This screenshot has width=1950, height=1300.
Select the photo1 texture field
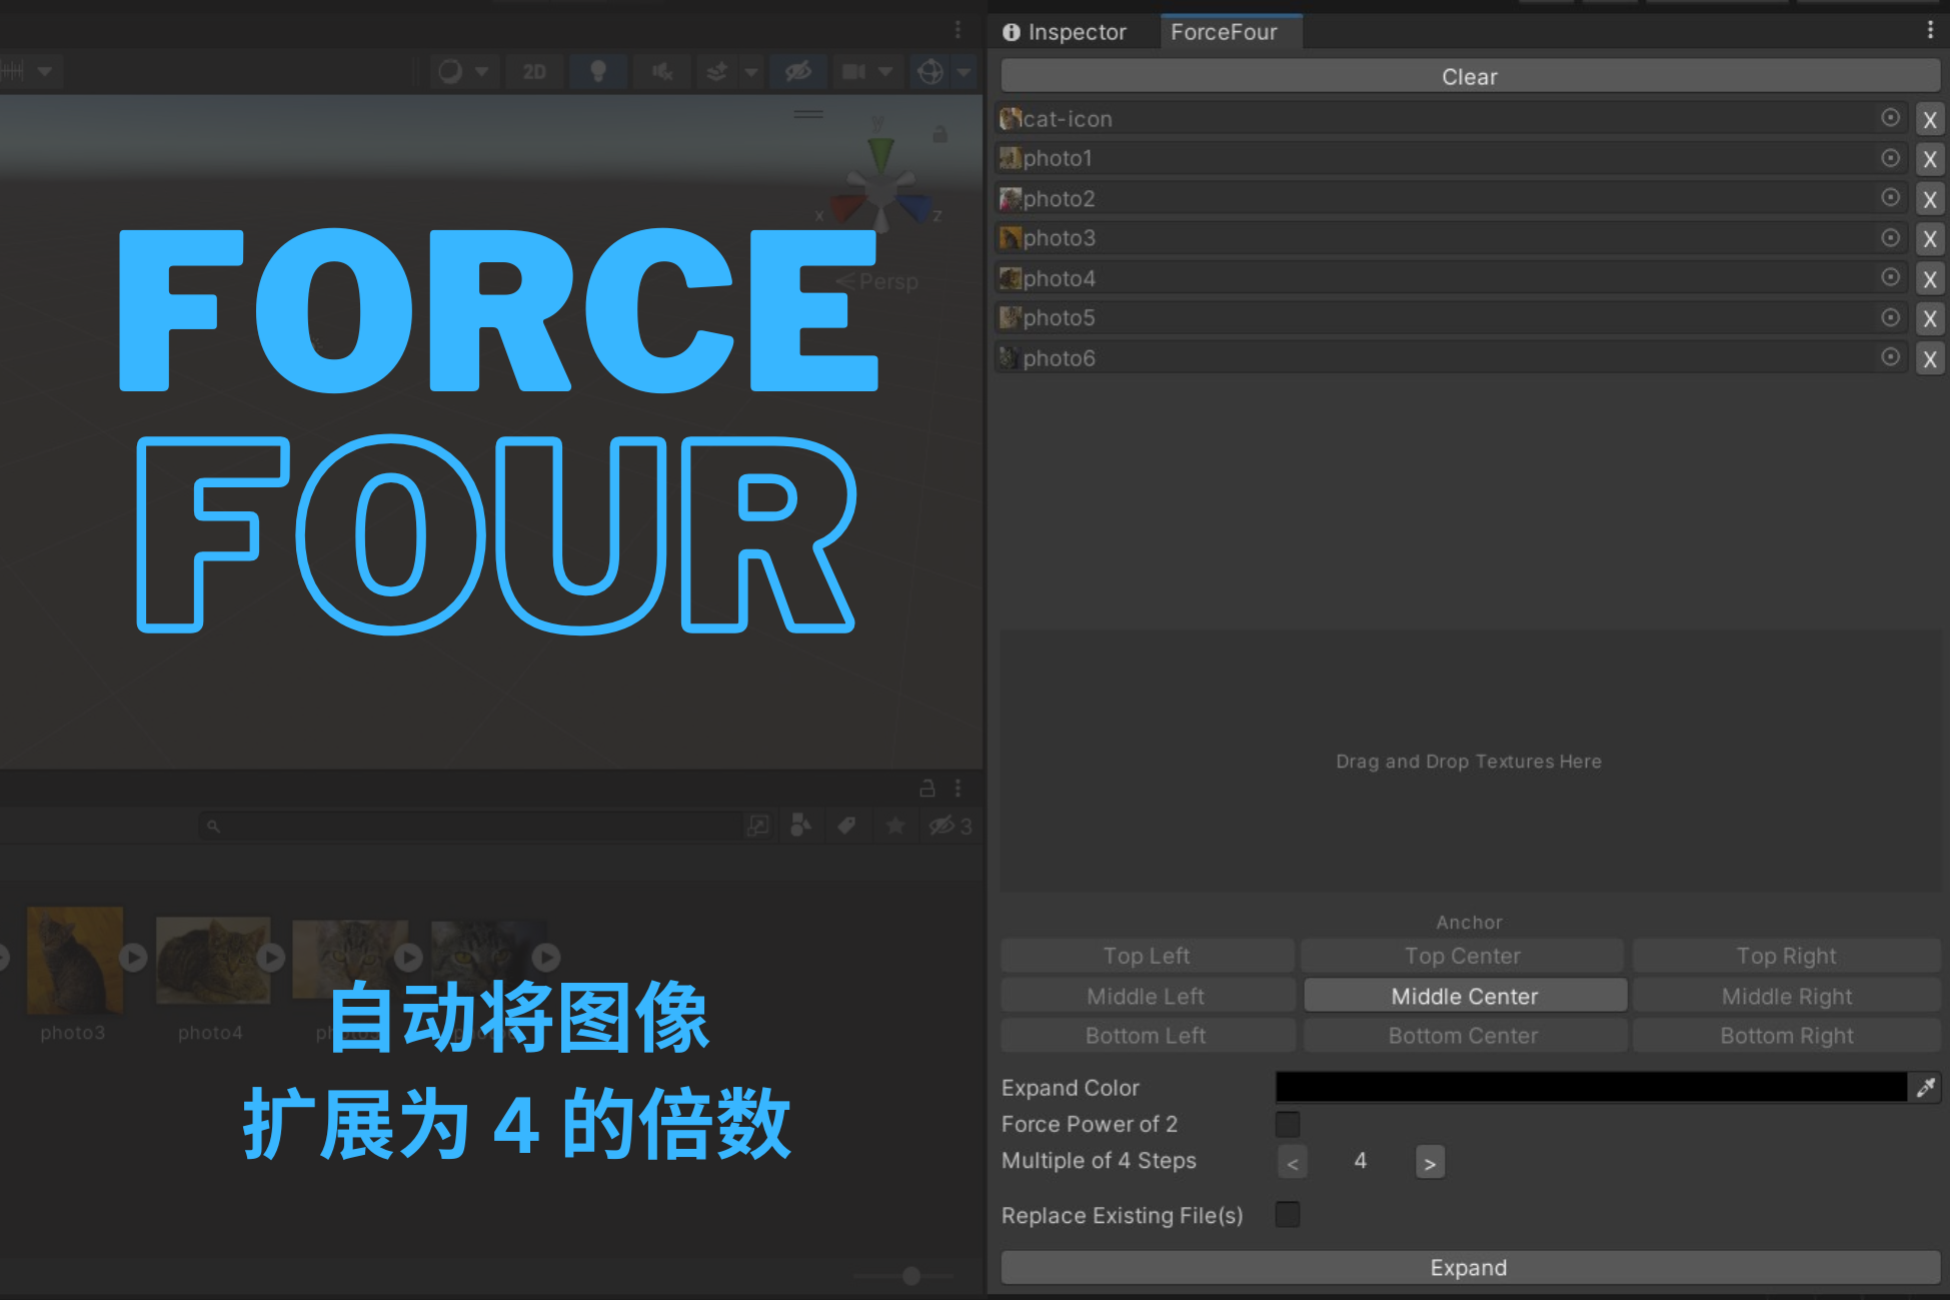(x=1451, y=159)
